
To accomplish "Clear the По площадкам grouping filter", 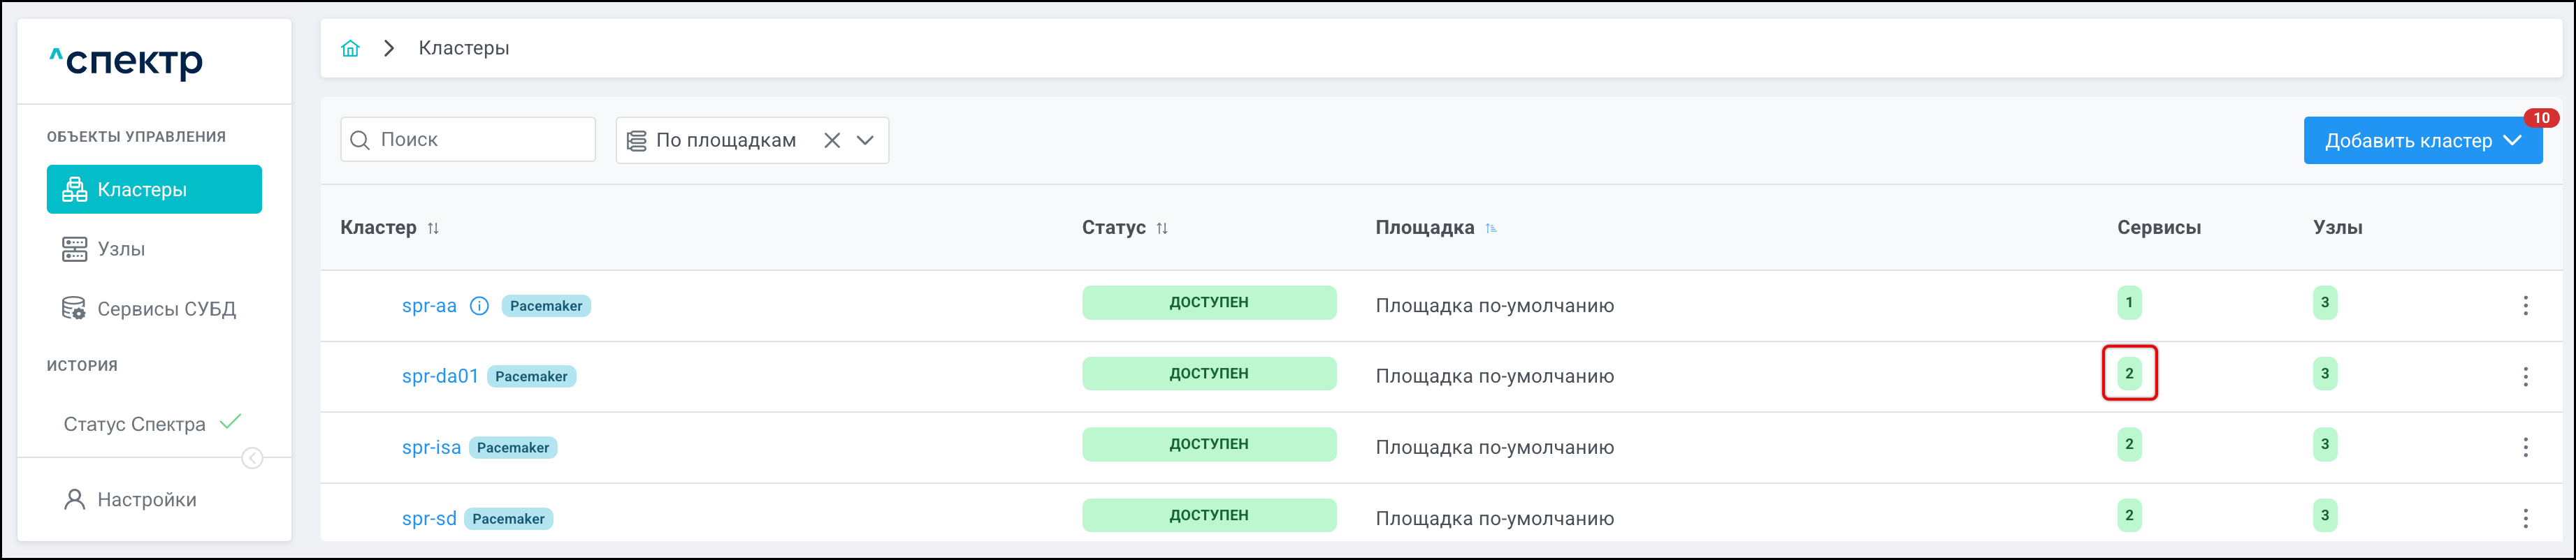I will coord(831,141).
